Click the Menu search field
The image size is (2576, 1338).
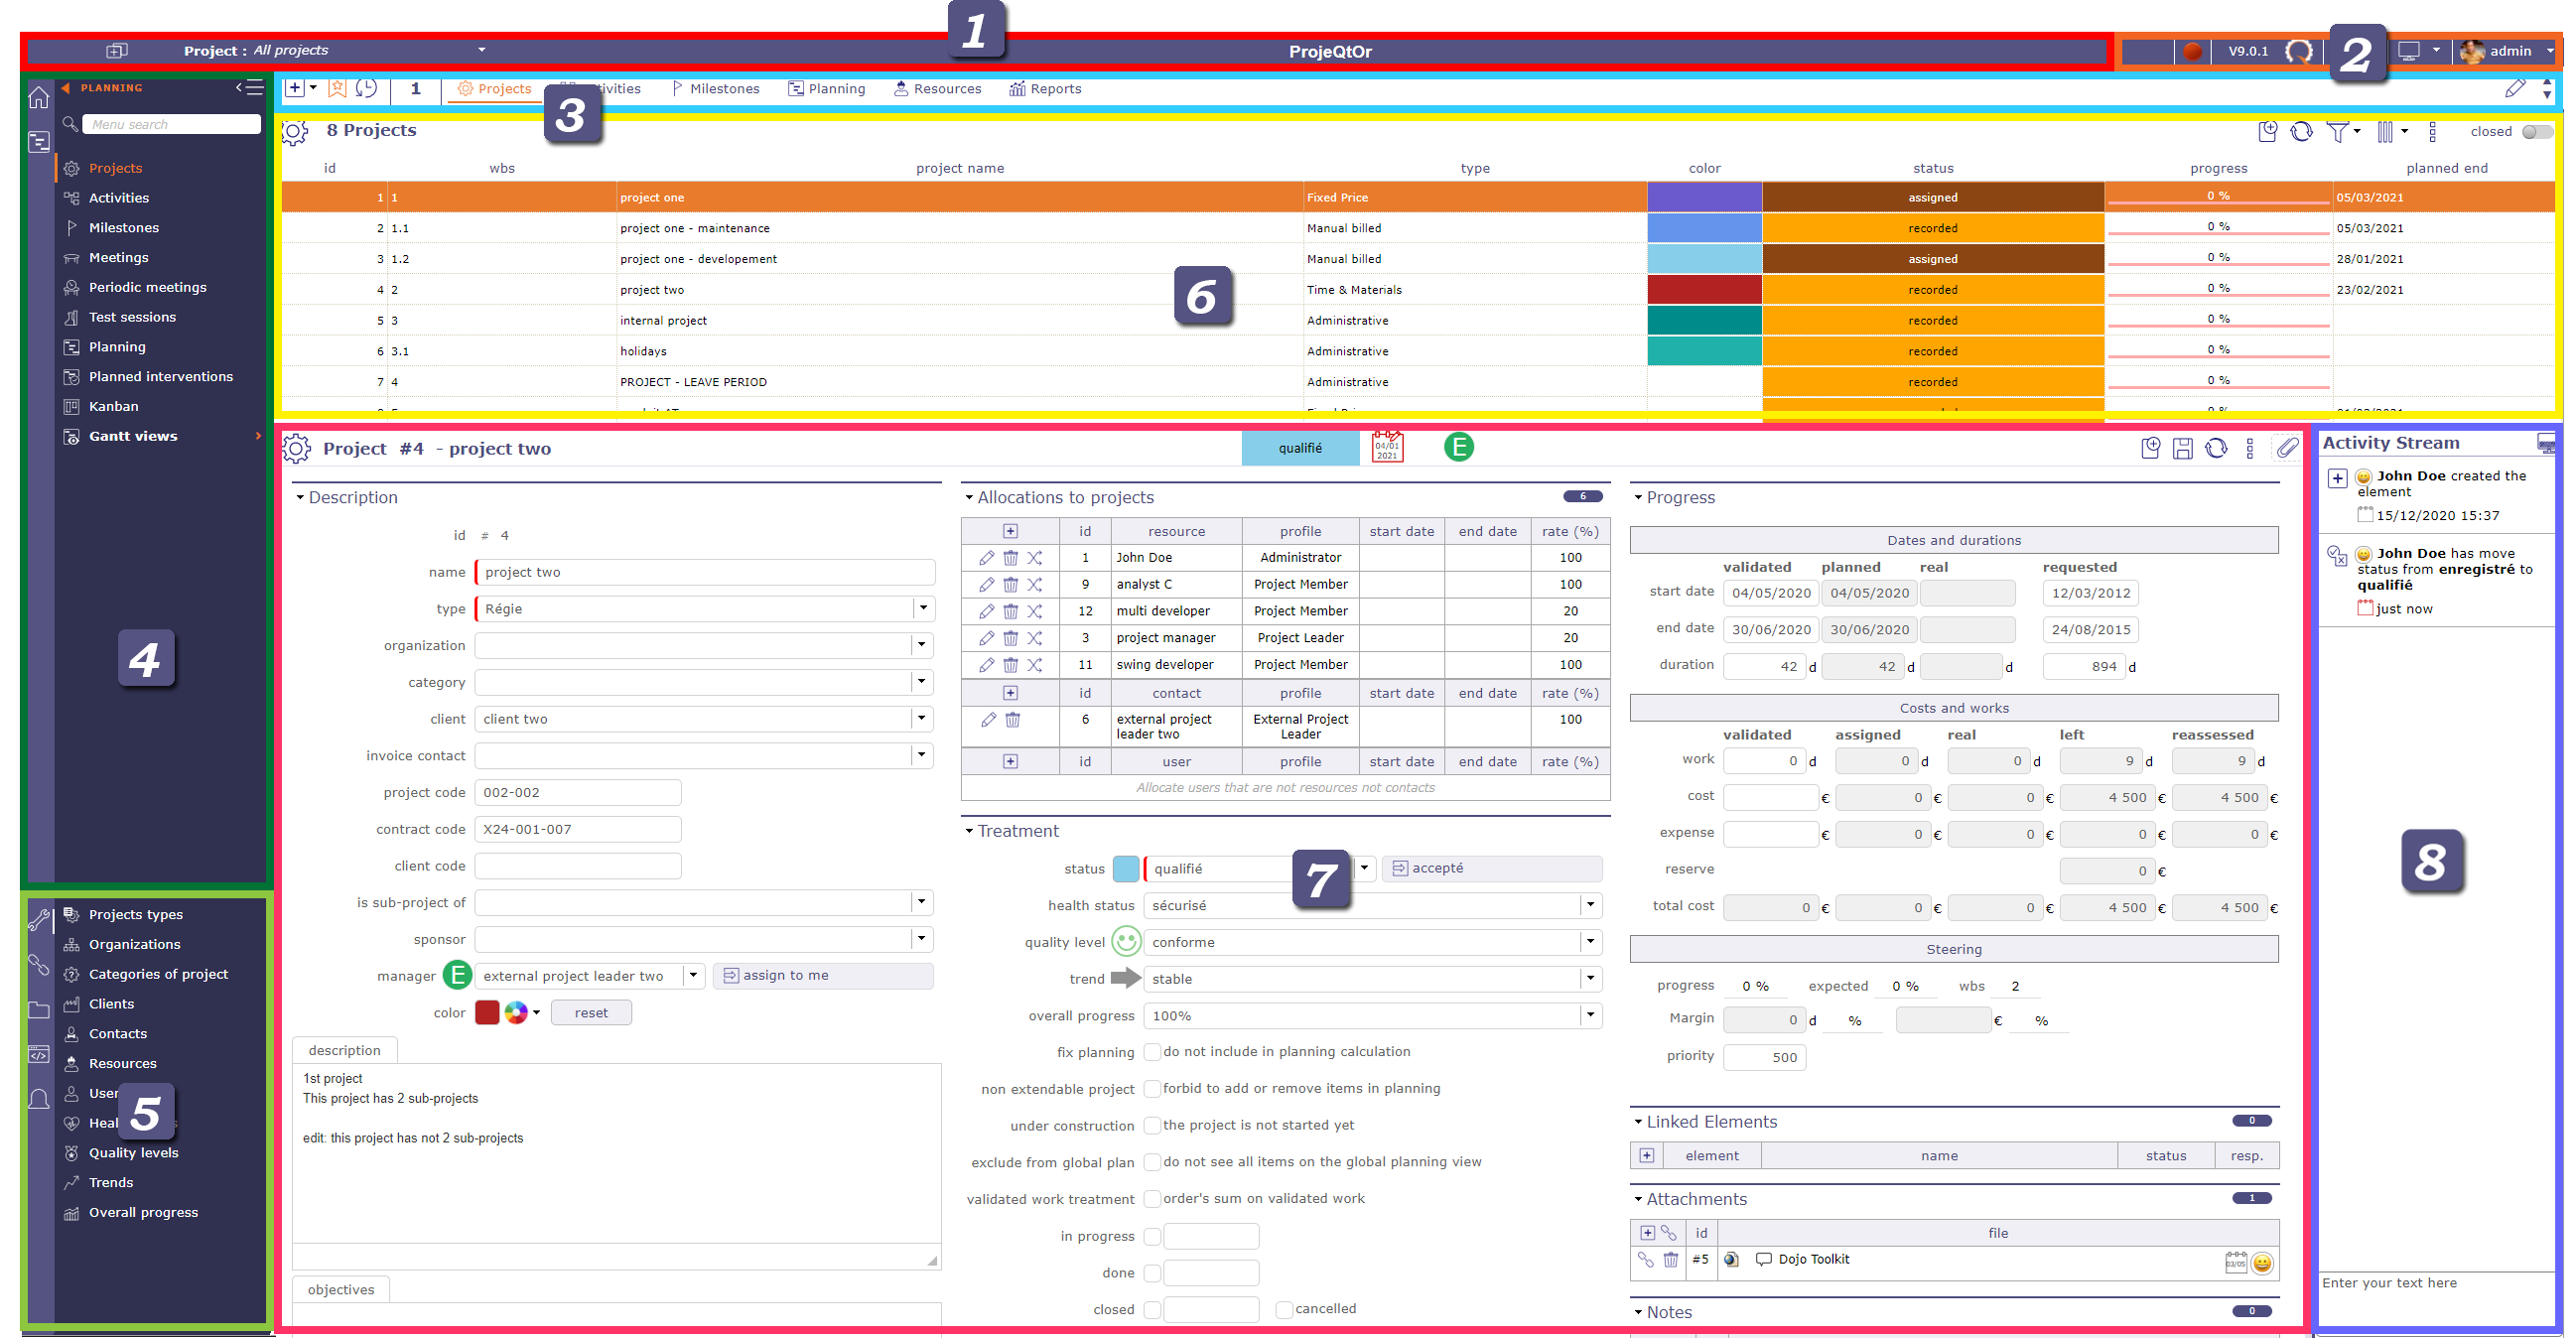172,125
